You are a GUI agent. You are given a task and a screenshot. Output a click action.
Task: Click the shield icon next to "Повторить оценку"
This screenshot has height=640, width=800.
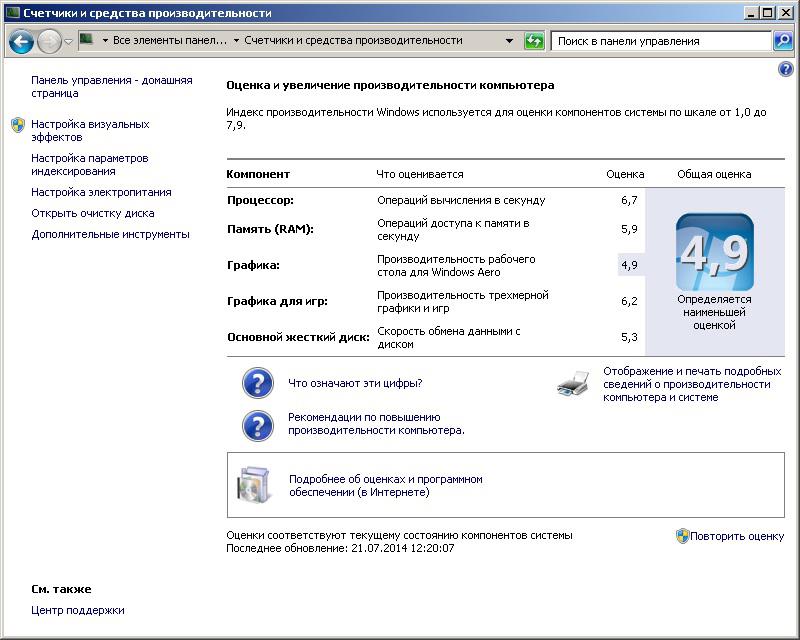coord(682,536)
